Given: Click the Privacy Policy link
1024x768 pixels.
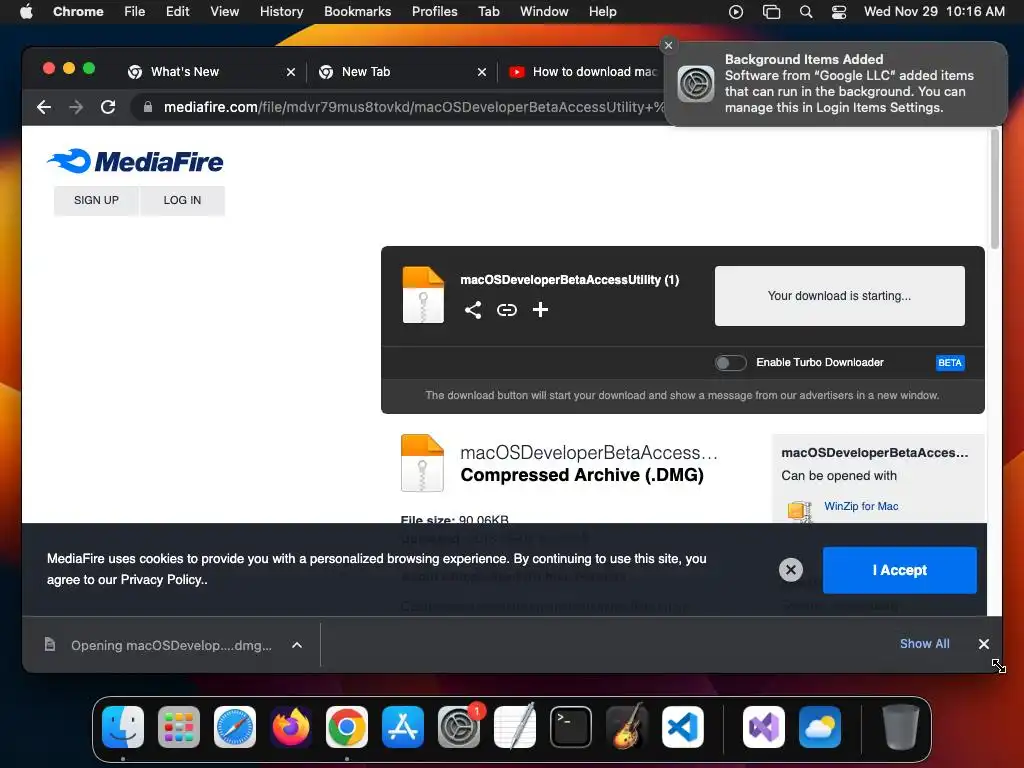Looking at the screenshot, I should pyautogui.click(x=163, y=580).
